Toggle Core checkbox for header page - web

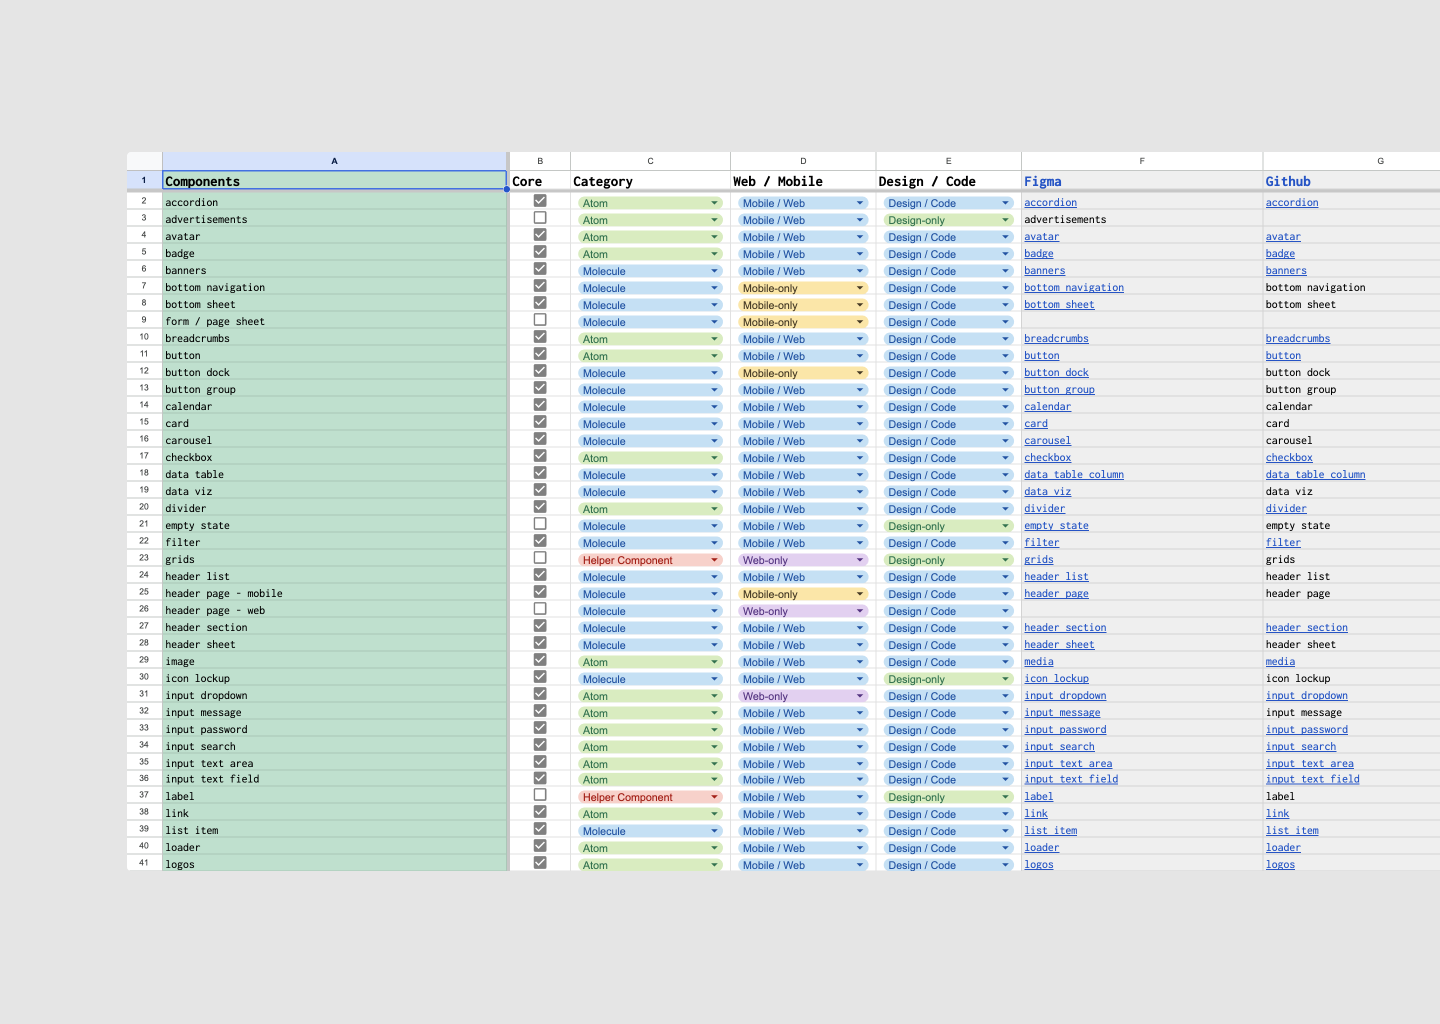pyautogui.click(x=540, y=609)
